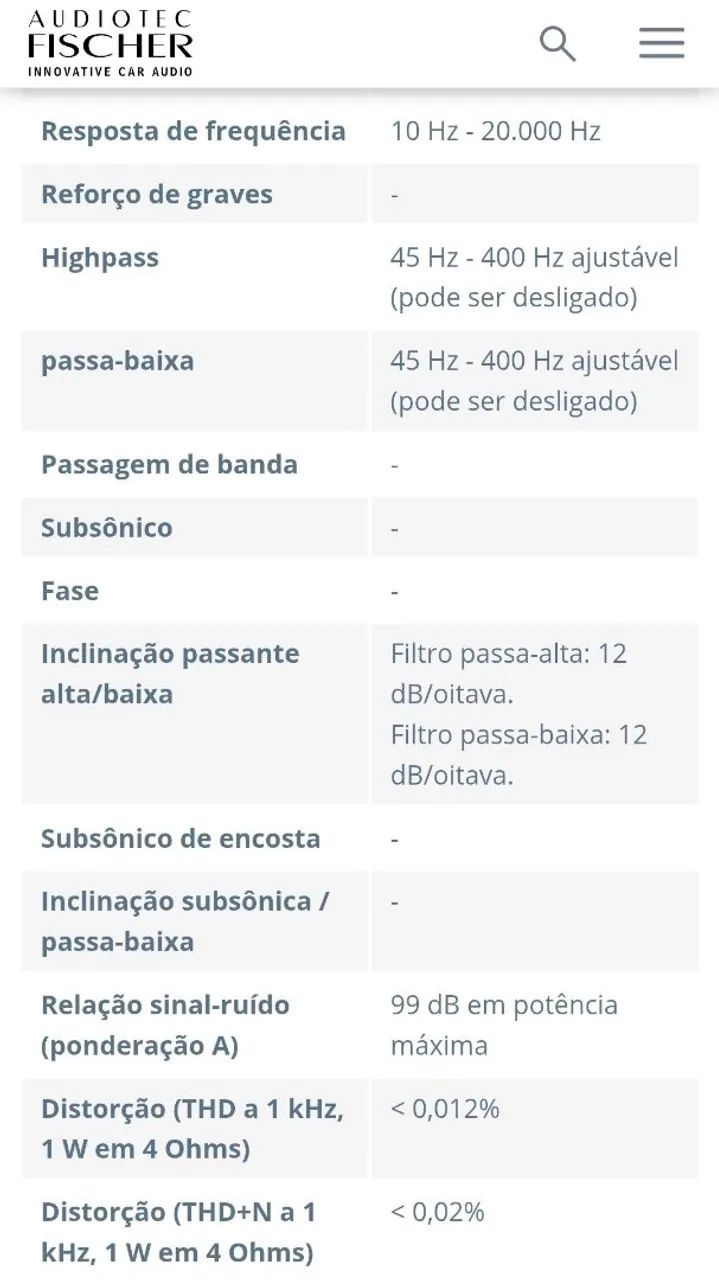
Task: Open the hamburger navigation menu
Action: coord(661,43)
